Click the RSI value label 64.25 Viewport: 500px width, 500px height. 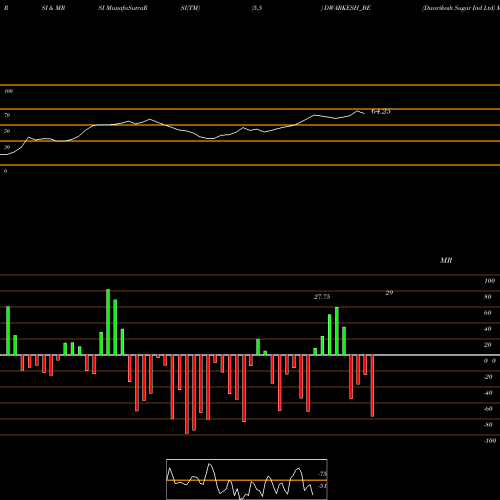coord(381,111)
